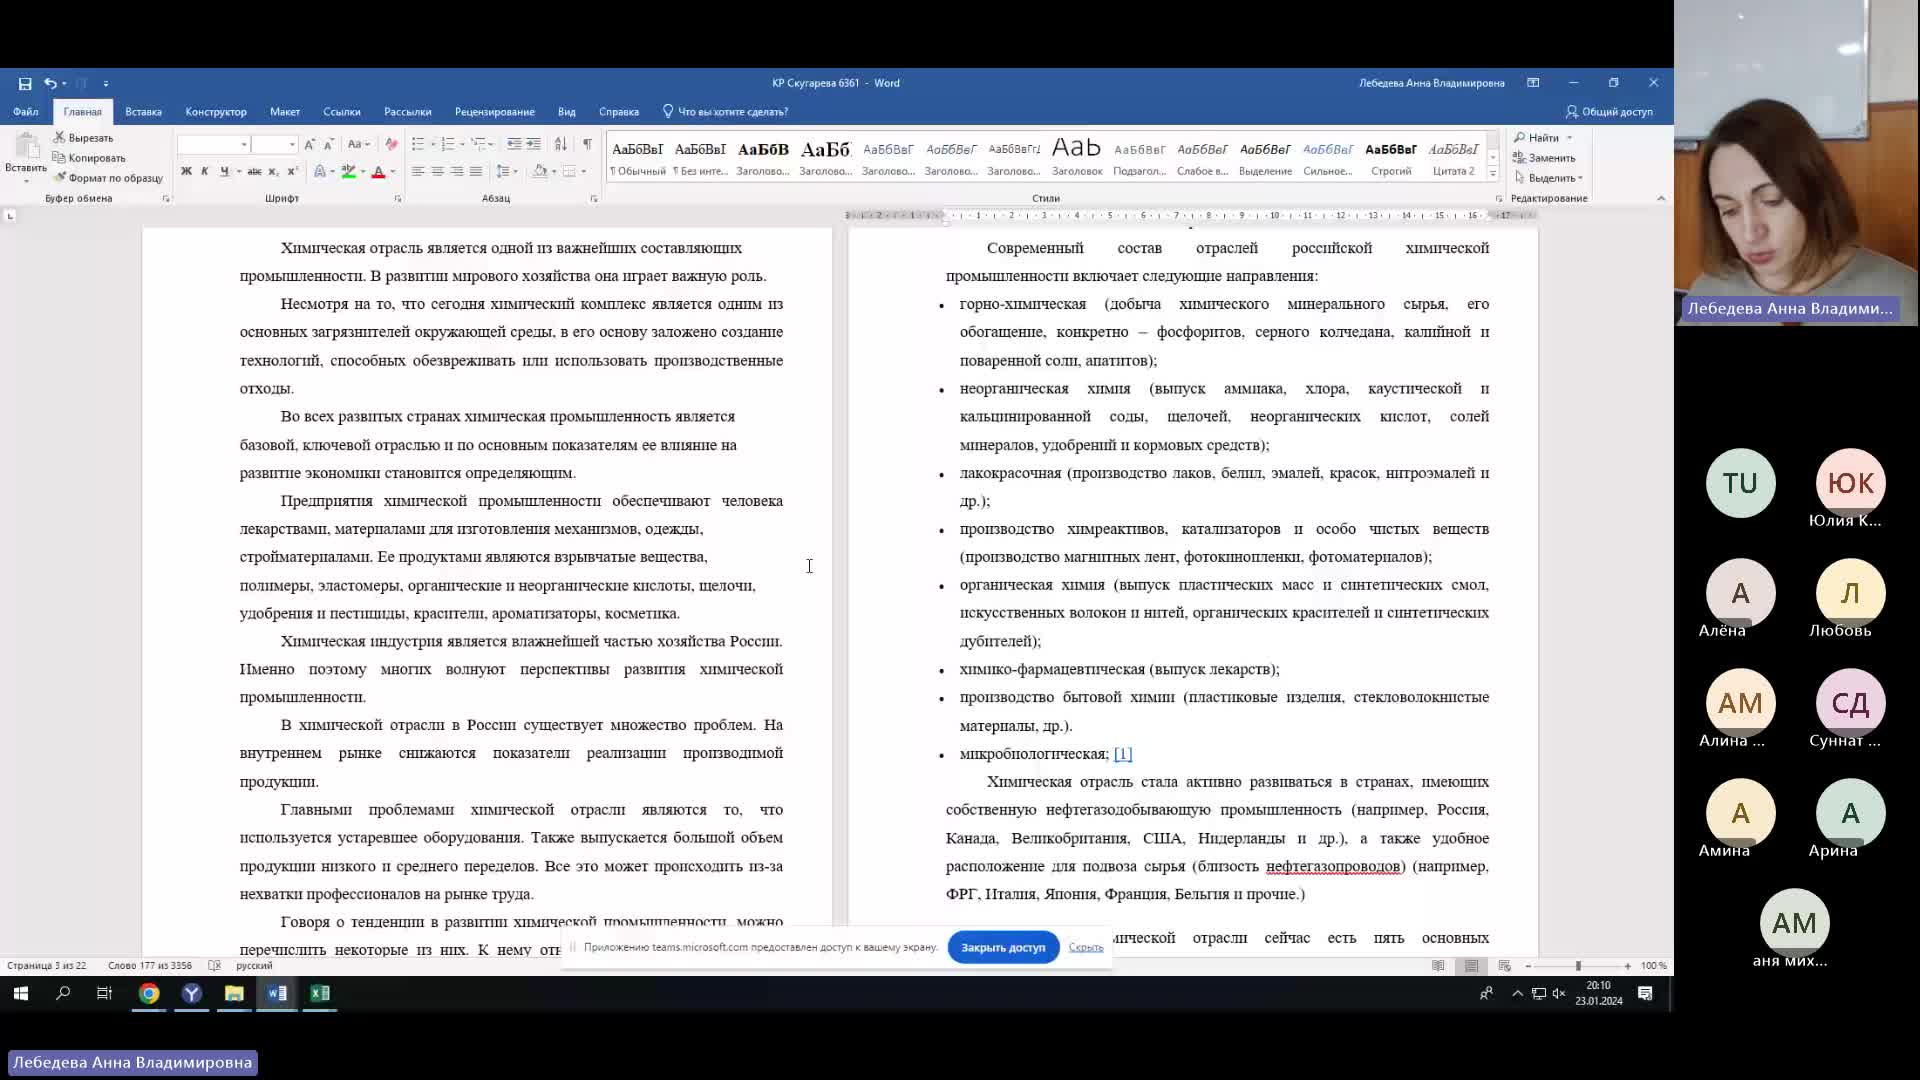Switch to Макет tab

pos(285,112)
